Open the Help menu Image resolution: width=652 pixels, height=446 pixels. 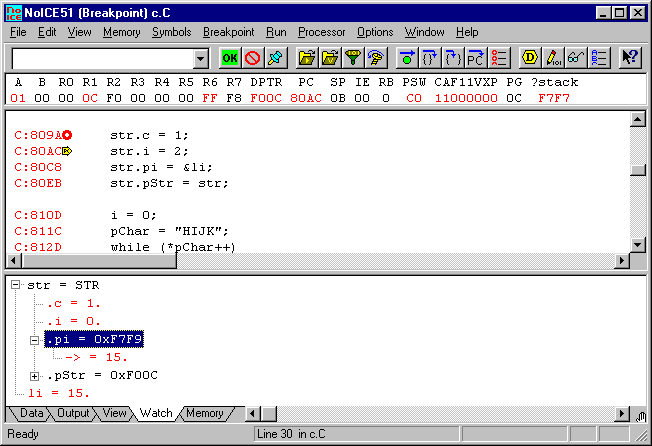pyautogui.click(x=467, y=32)
